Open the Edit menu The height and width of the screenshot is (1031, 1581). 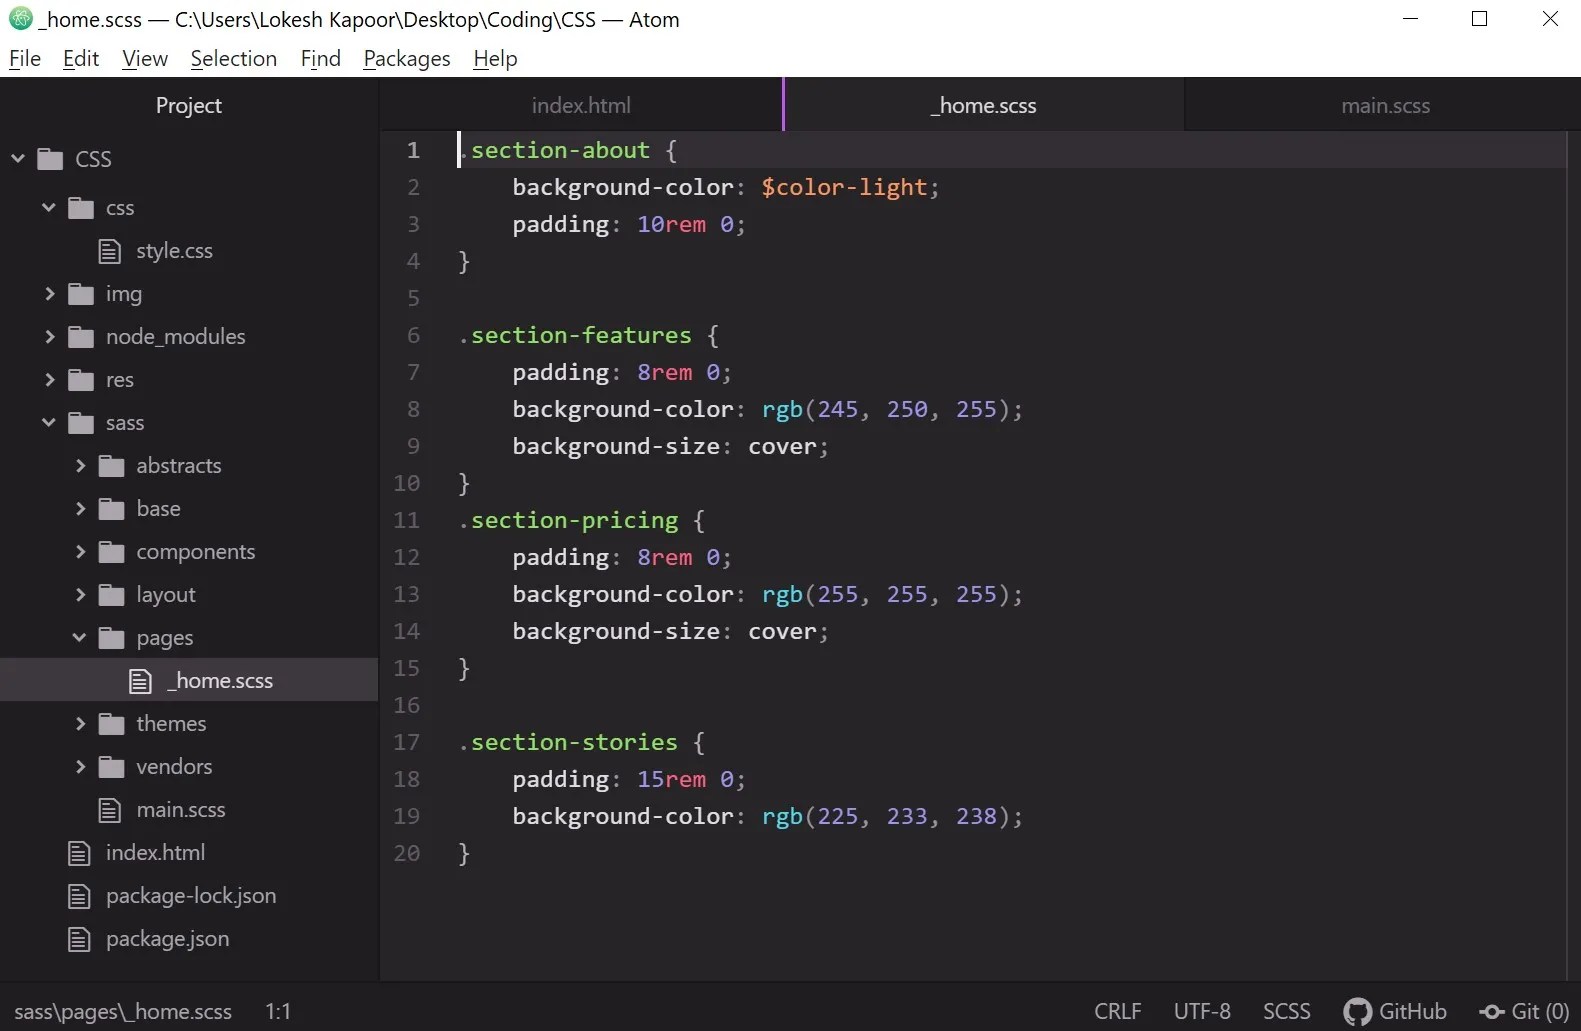pos(81,59)
